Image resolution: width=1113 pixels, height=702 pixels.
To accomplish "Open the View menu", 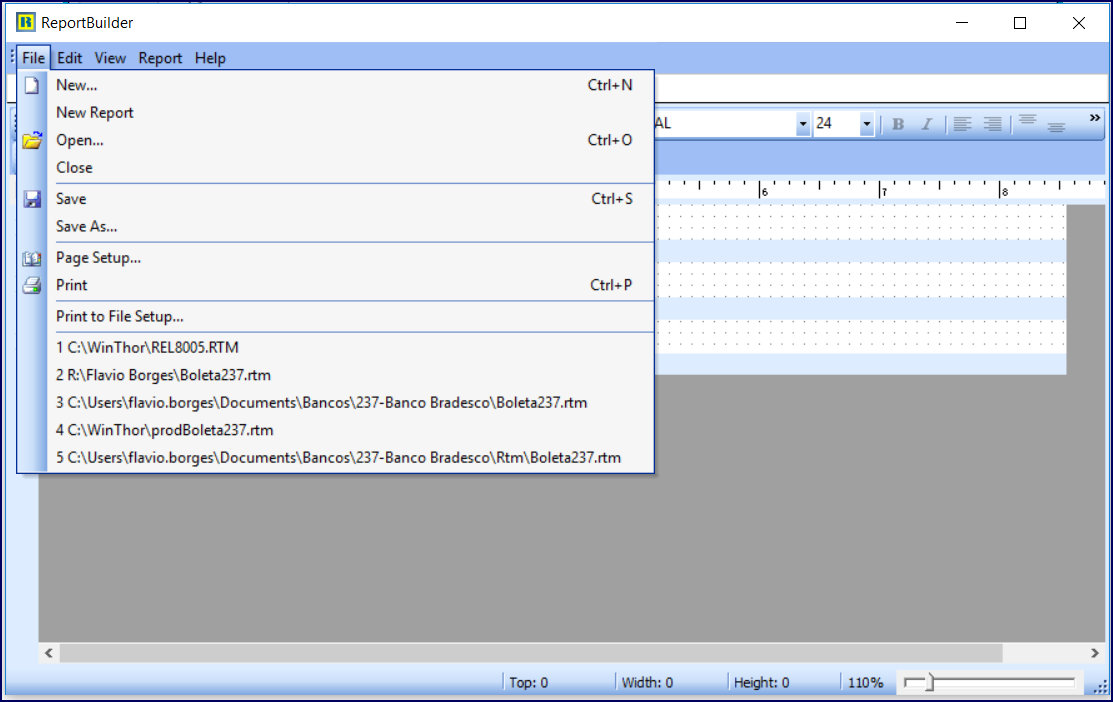I will coord(110,58).
